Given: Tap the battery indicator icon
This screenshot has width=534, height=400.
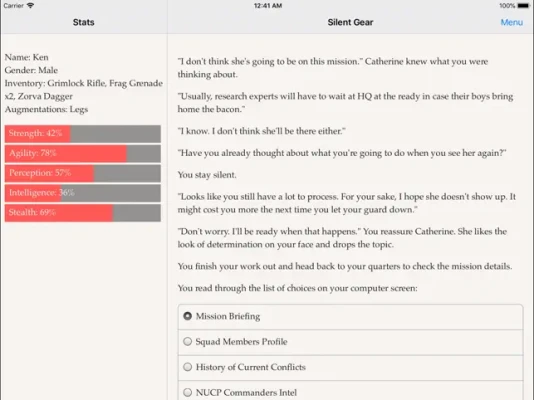Looking at the screenshot, I should coord(523,5).
